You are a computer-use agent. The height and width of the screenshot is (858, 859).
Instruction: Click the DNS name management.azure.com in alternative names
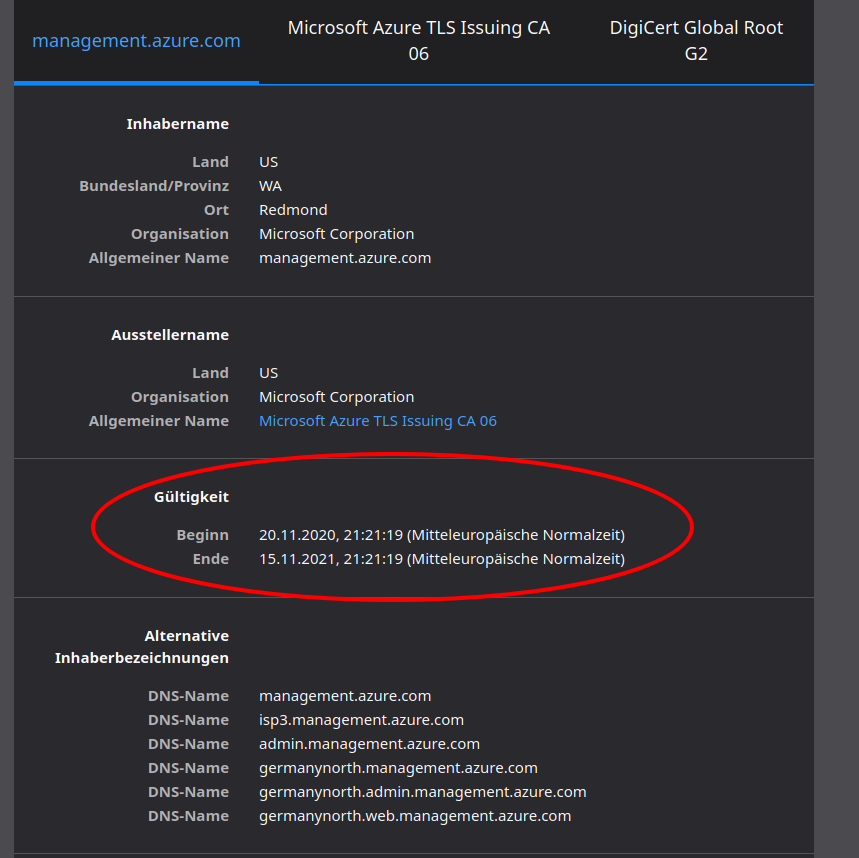click(x=345, y=696)
